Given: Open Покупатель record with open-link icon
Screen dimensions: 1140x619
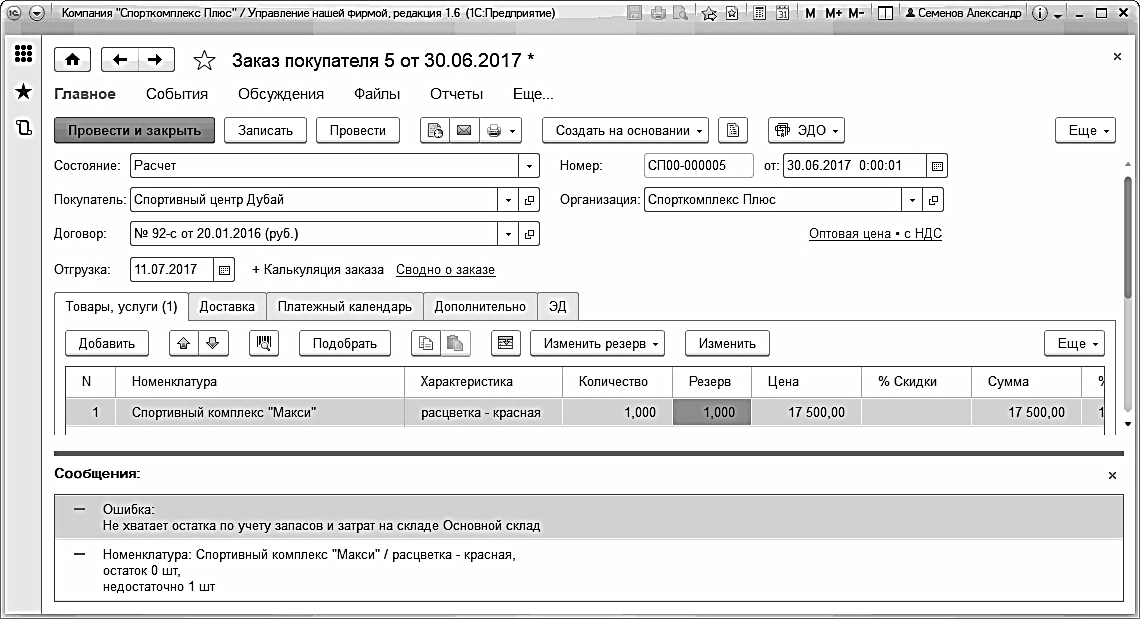Looking at the screenshot, I should (529, 200).
